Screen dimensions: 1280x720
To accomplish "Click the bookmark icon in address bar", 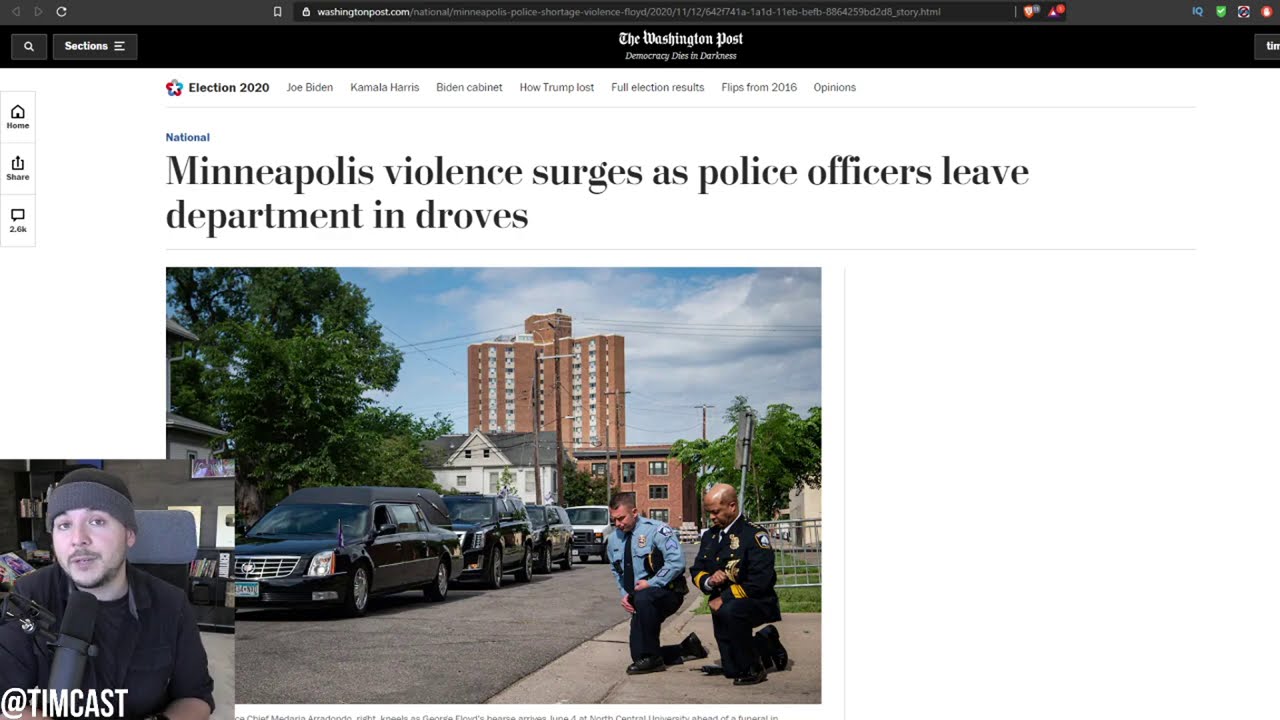I will pyautogui.click(x=277, y=12).
